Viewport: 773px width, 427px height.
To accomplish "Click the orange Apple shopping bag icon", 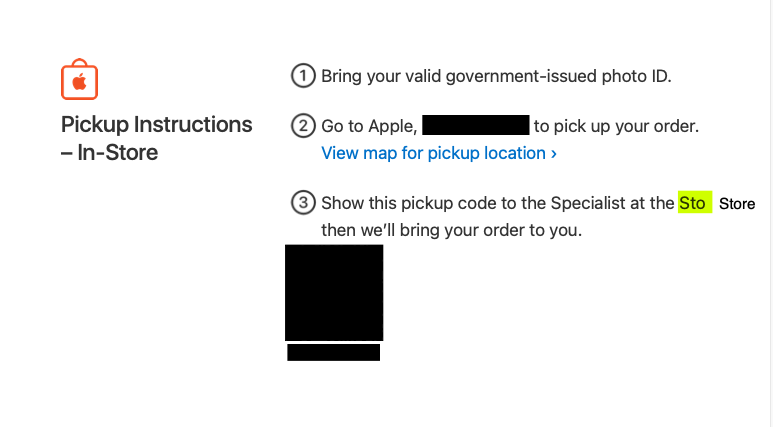I will tap(79, 79).
